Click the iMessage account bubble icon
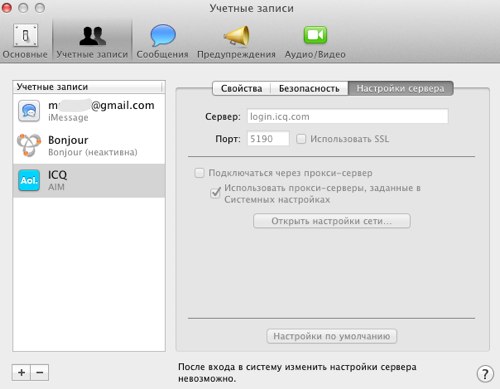 point(29,111)
